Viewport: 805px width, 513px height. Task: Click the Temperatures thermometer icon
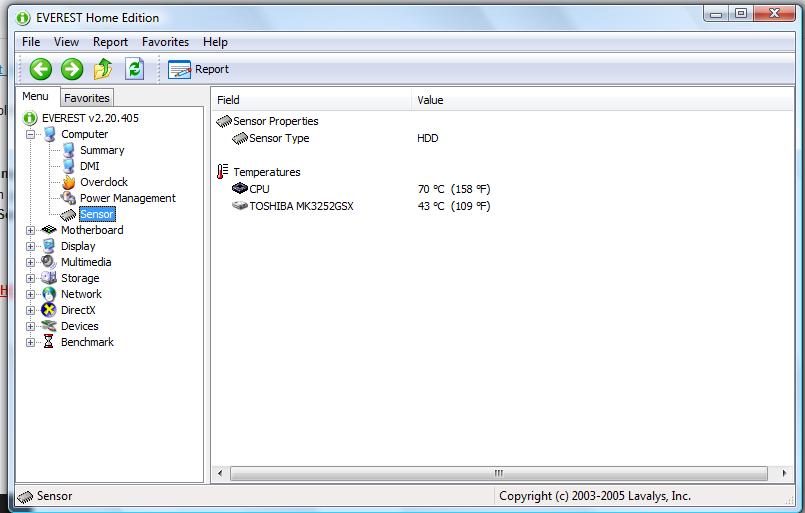coord(222,172)
